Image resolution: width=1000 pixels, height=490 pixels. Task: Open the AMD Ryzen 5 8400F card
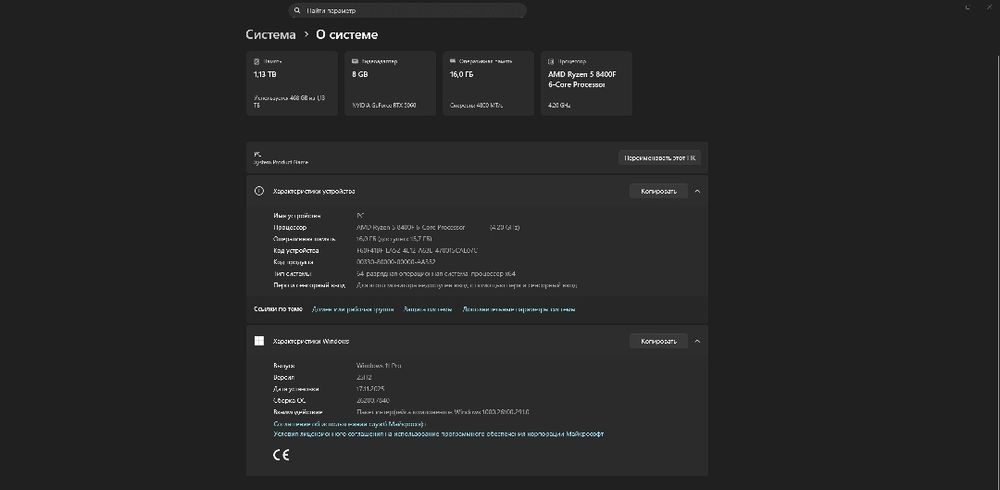(586, 84)
